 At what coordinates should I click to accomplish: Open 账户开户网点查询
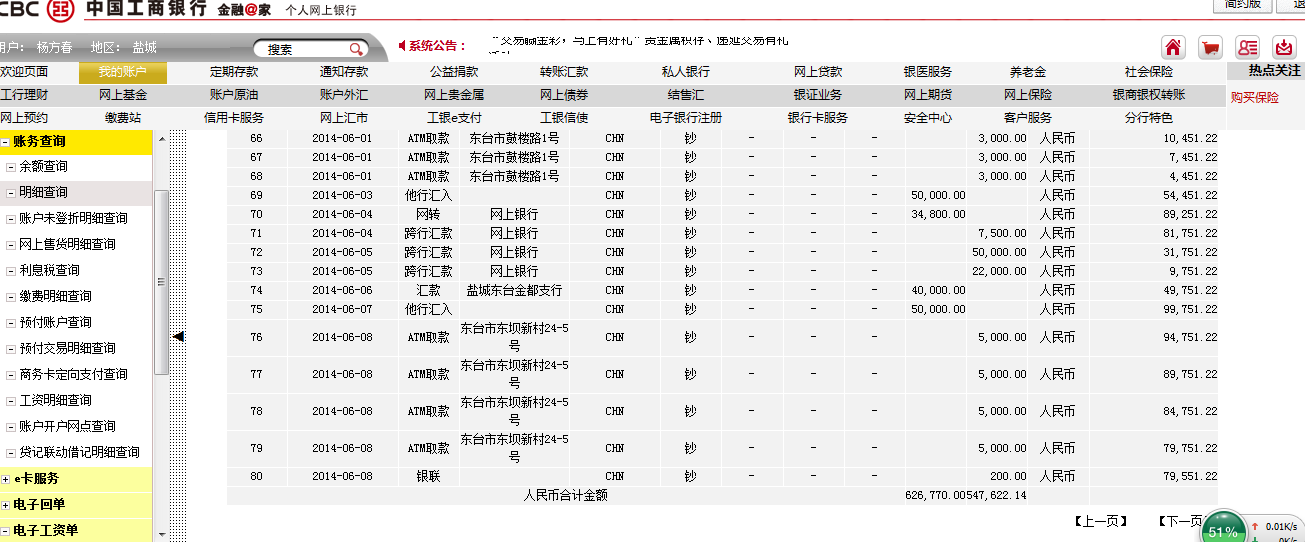67,427
